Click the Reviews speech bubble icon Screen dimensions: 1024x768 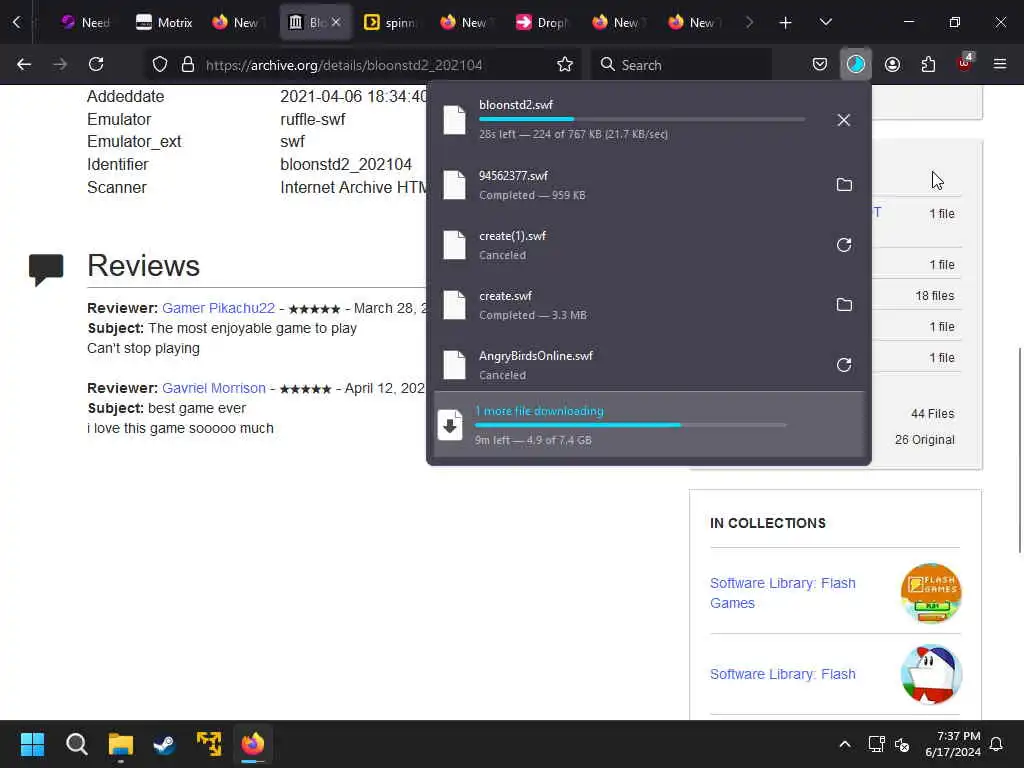pos(46,268)
